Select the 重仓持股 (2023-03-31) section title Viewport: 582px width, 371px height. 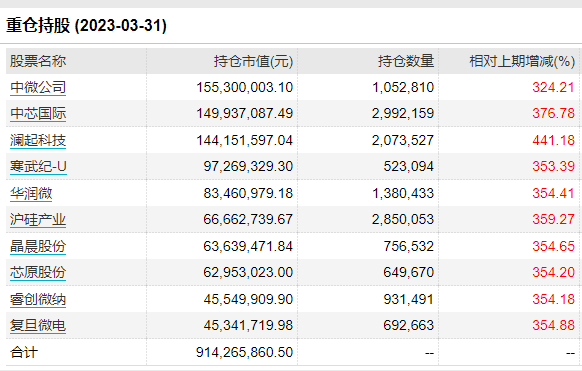point(86,26)
